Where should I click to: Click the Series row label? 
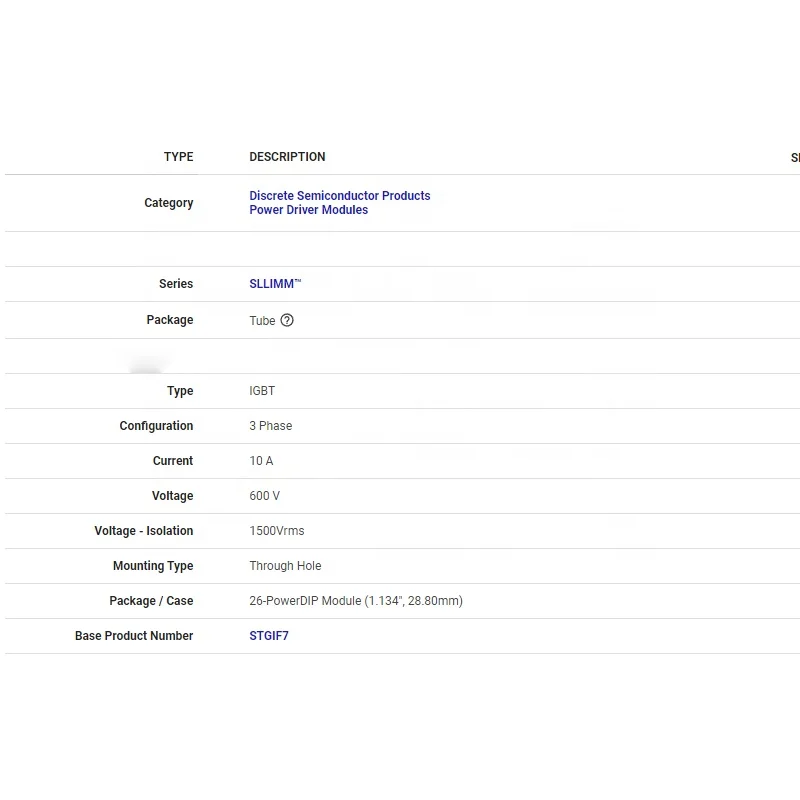[176, 284]
